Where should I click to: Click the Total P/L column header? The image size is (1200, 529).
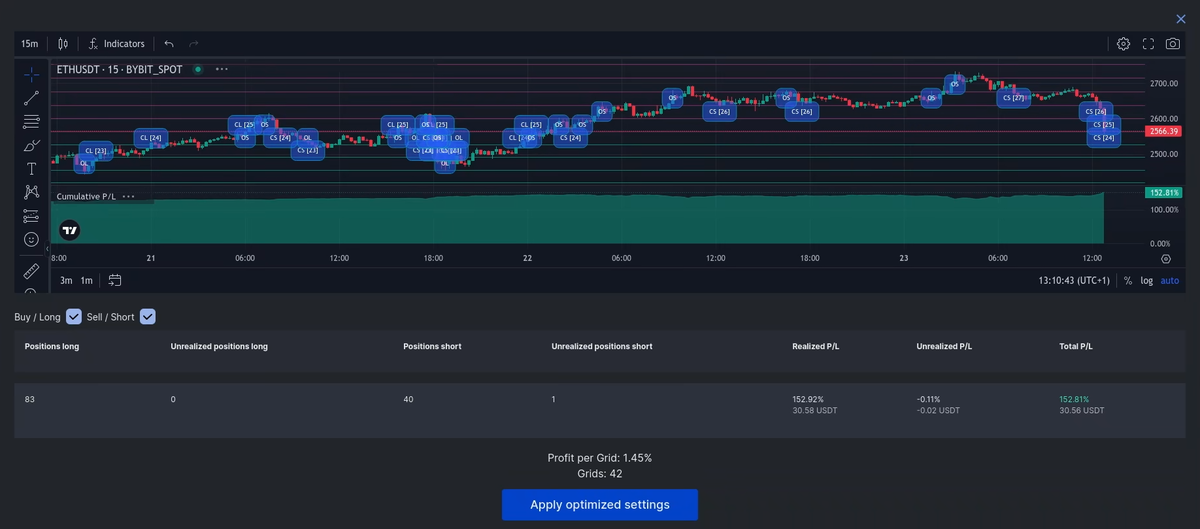pos(1076,347)
